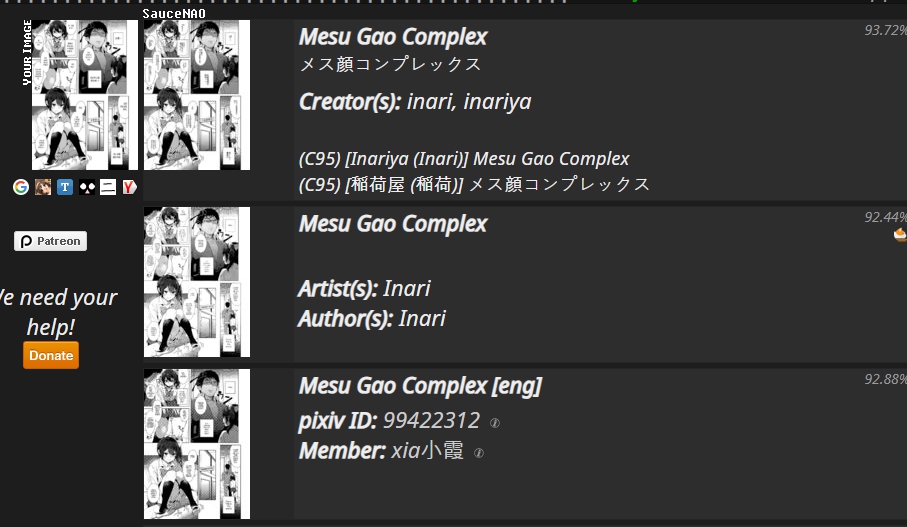Open thumbnail of the 92.44% result
This screenshot has height=527, width=907.
click(x=197, y=282)
